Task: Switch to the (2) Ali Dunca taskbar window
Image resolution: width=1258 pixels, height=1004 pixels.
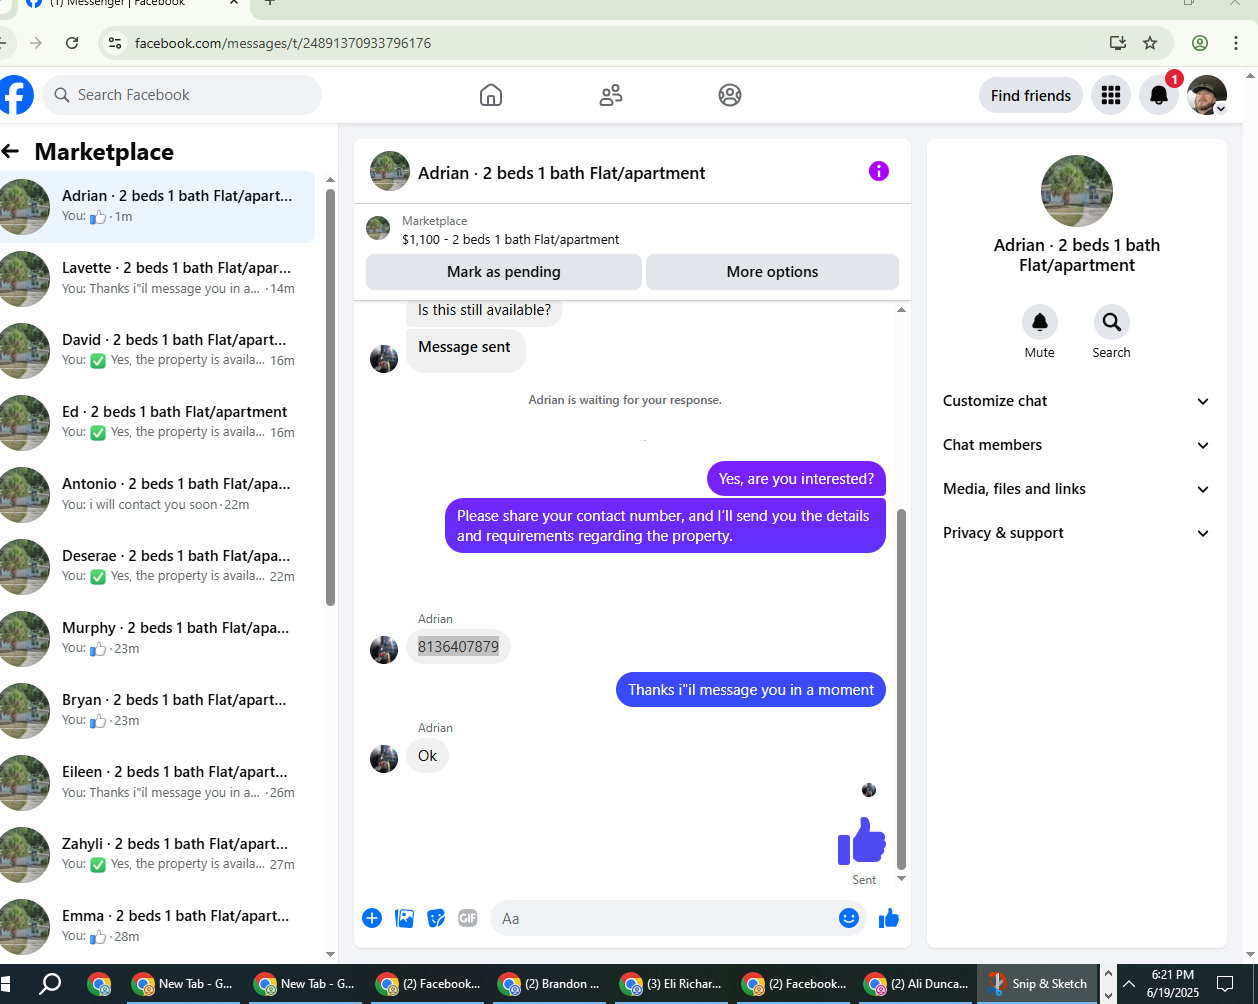Action: coord(917,984)
